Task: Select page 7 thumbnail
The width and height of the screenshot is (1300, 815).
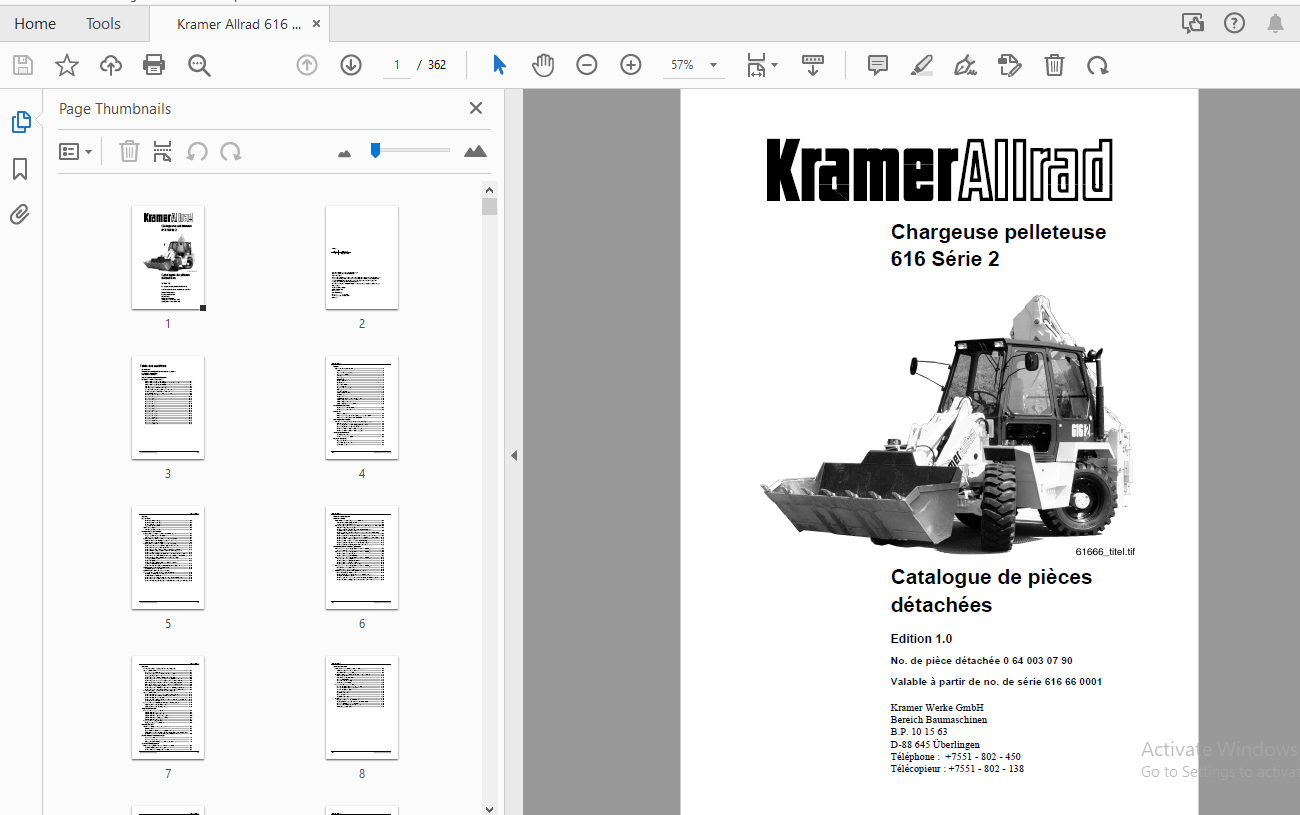Action: click(168, 708)
